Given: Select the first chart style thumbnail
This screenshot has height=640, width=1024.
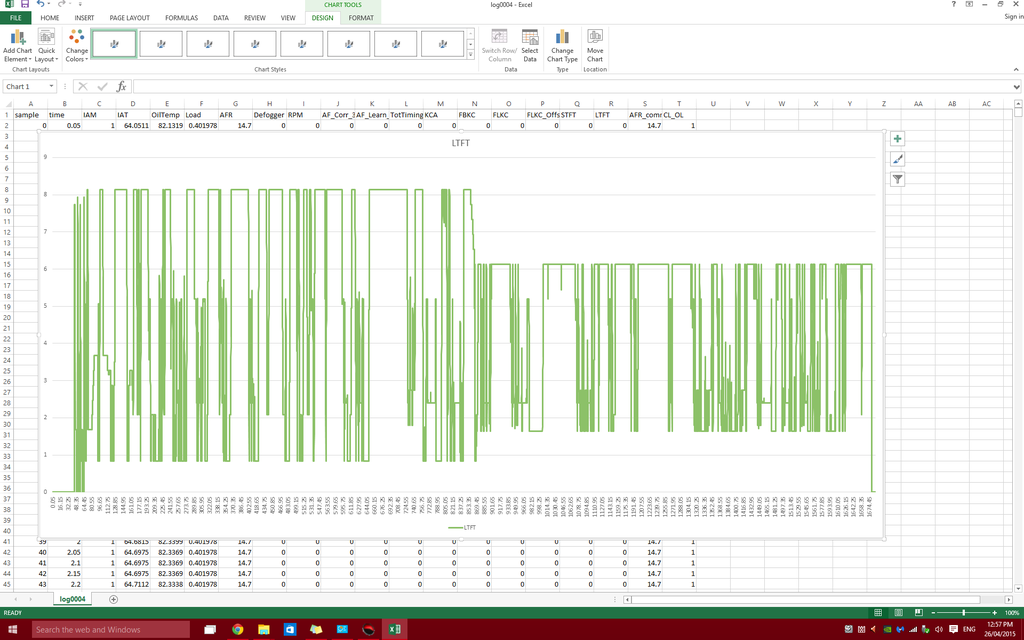Looking at the screenshot, I should pos(114,43).
